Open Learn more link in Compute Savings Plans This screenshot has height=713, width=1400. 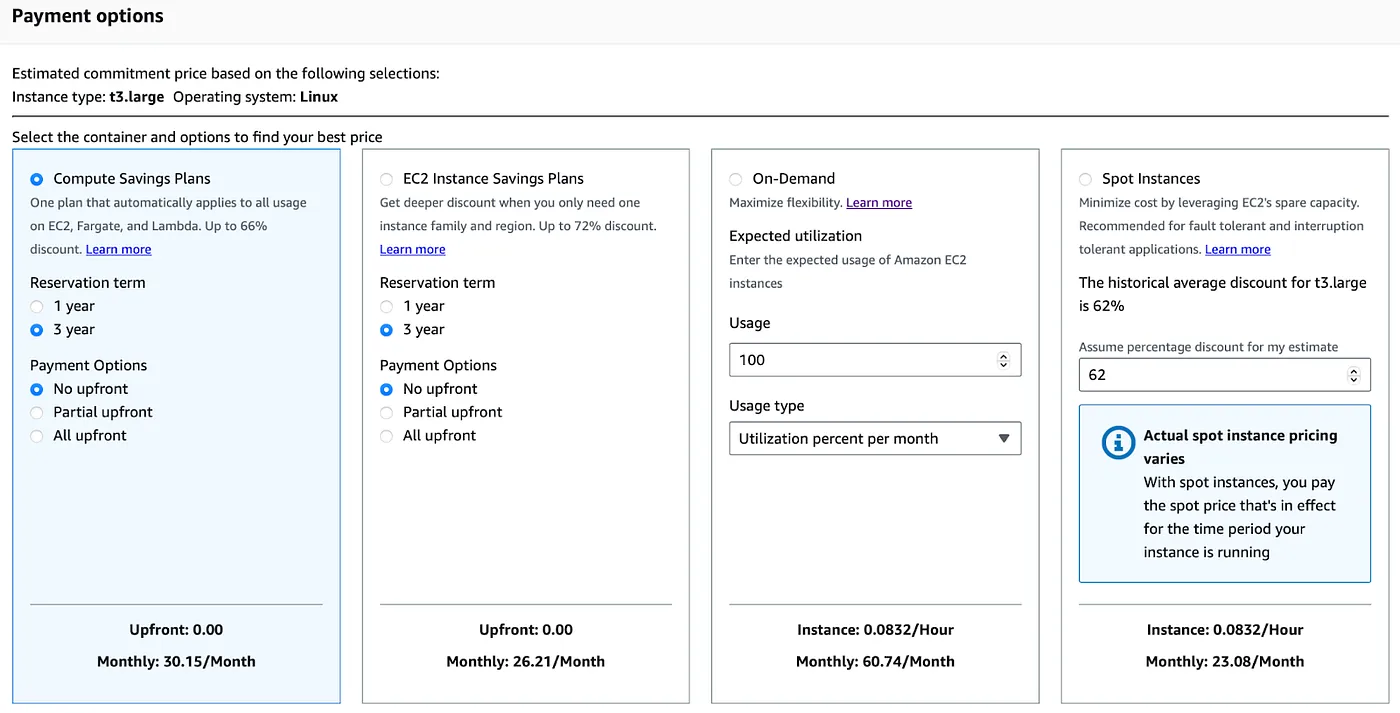point(118,249)
